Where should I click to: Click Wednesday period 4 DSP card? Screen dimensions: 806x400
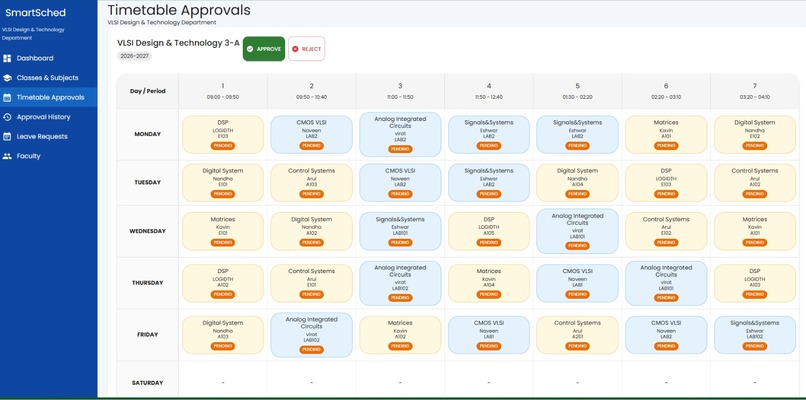489,231
